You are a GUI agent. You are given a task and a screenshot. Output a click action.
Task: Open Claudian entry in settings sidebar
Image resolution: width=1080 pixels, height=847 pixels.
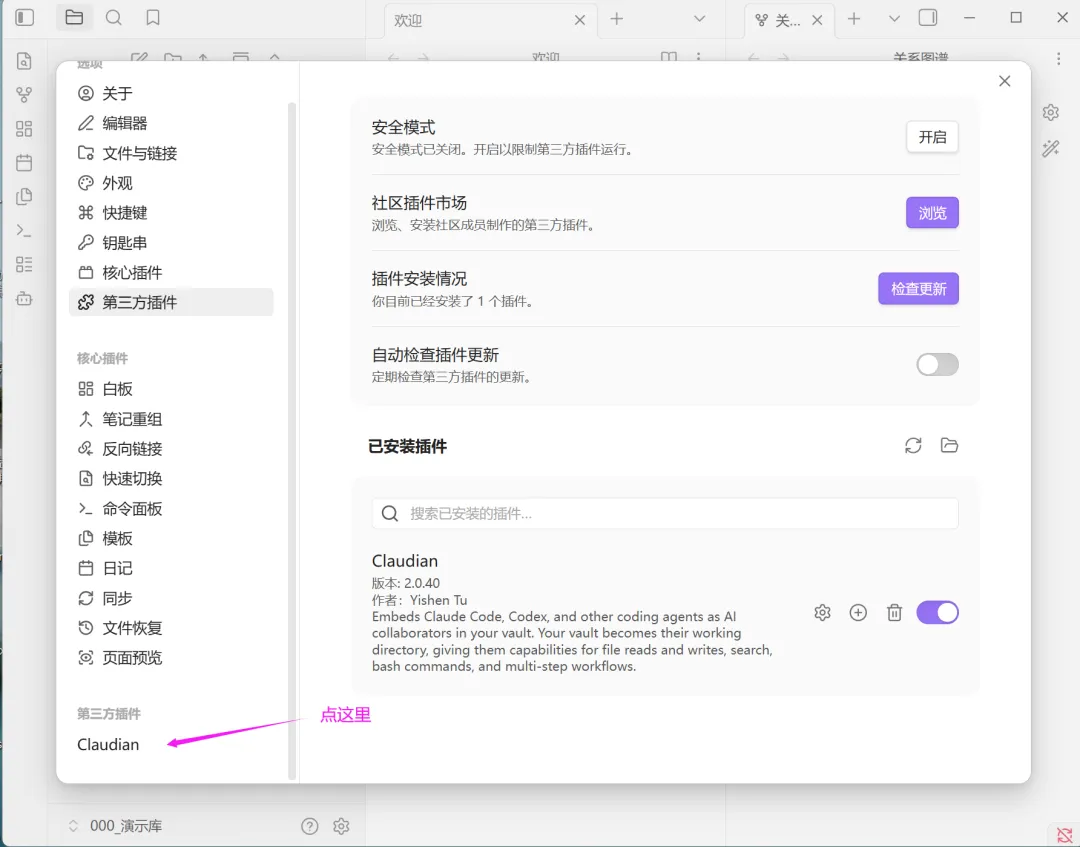click(x=172, y=744)
